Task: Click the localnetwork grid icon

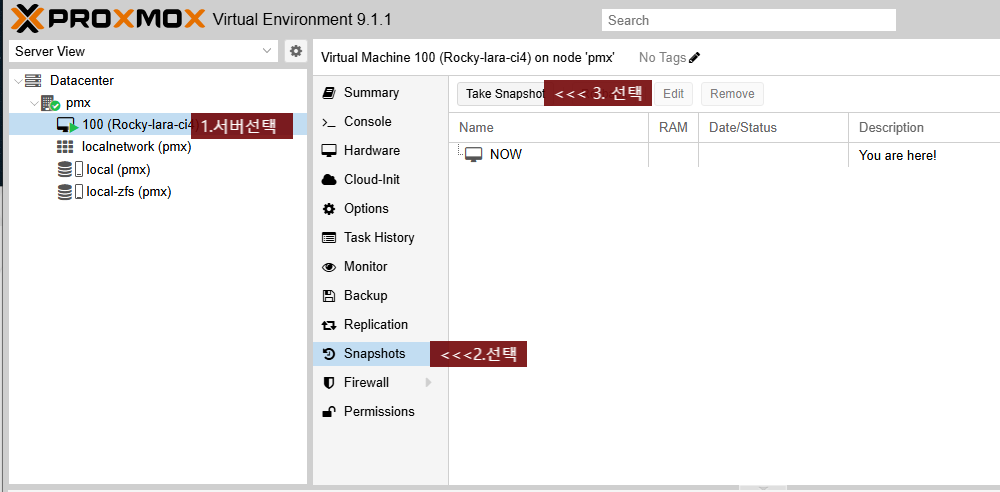Action: tap(65, 147)
